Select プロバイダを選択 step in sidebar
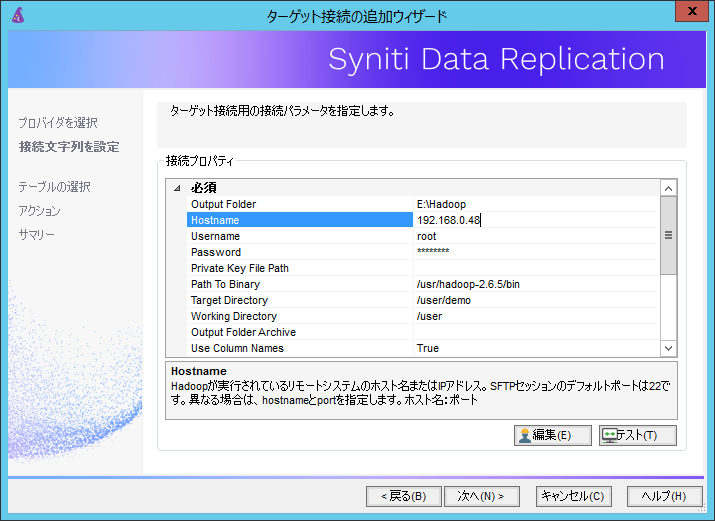 [58, 123]
